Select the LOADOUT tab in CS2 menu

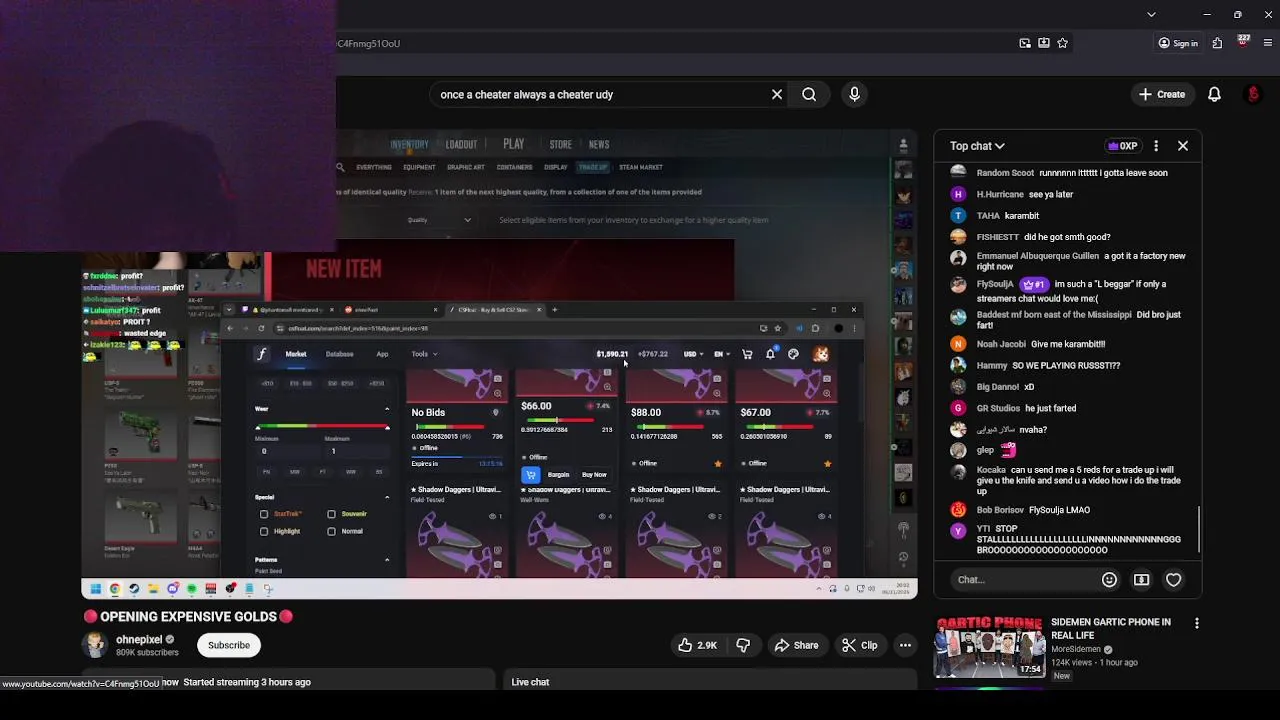tap(461, 145)
